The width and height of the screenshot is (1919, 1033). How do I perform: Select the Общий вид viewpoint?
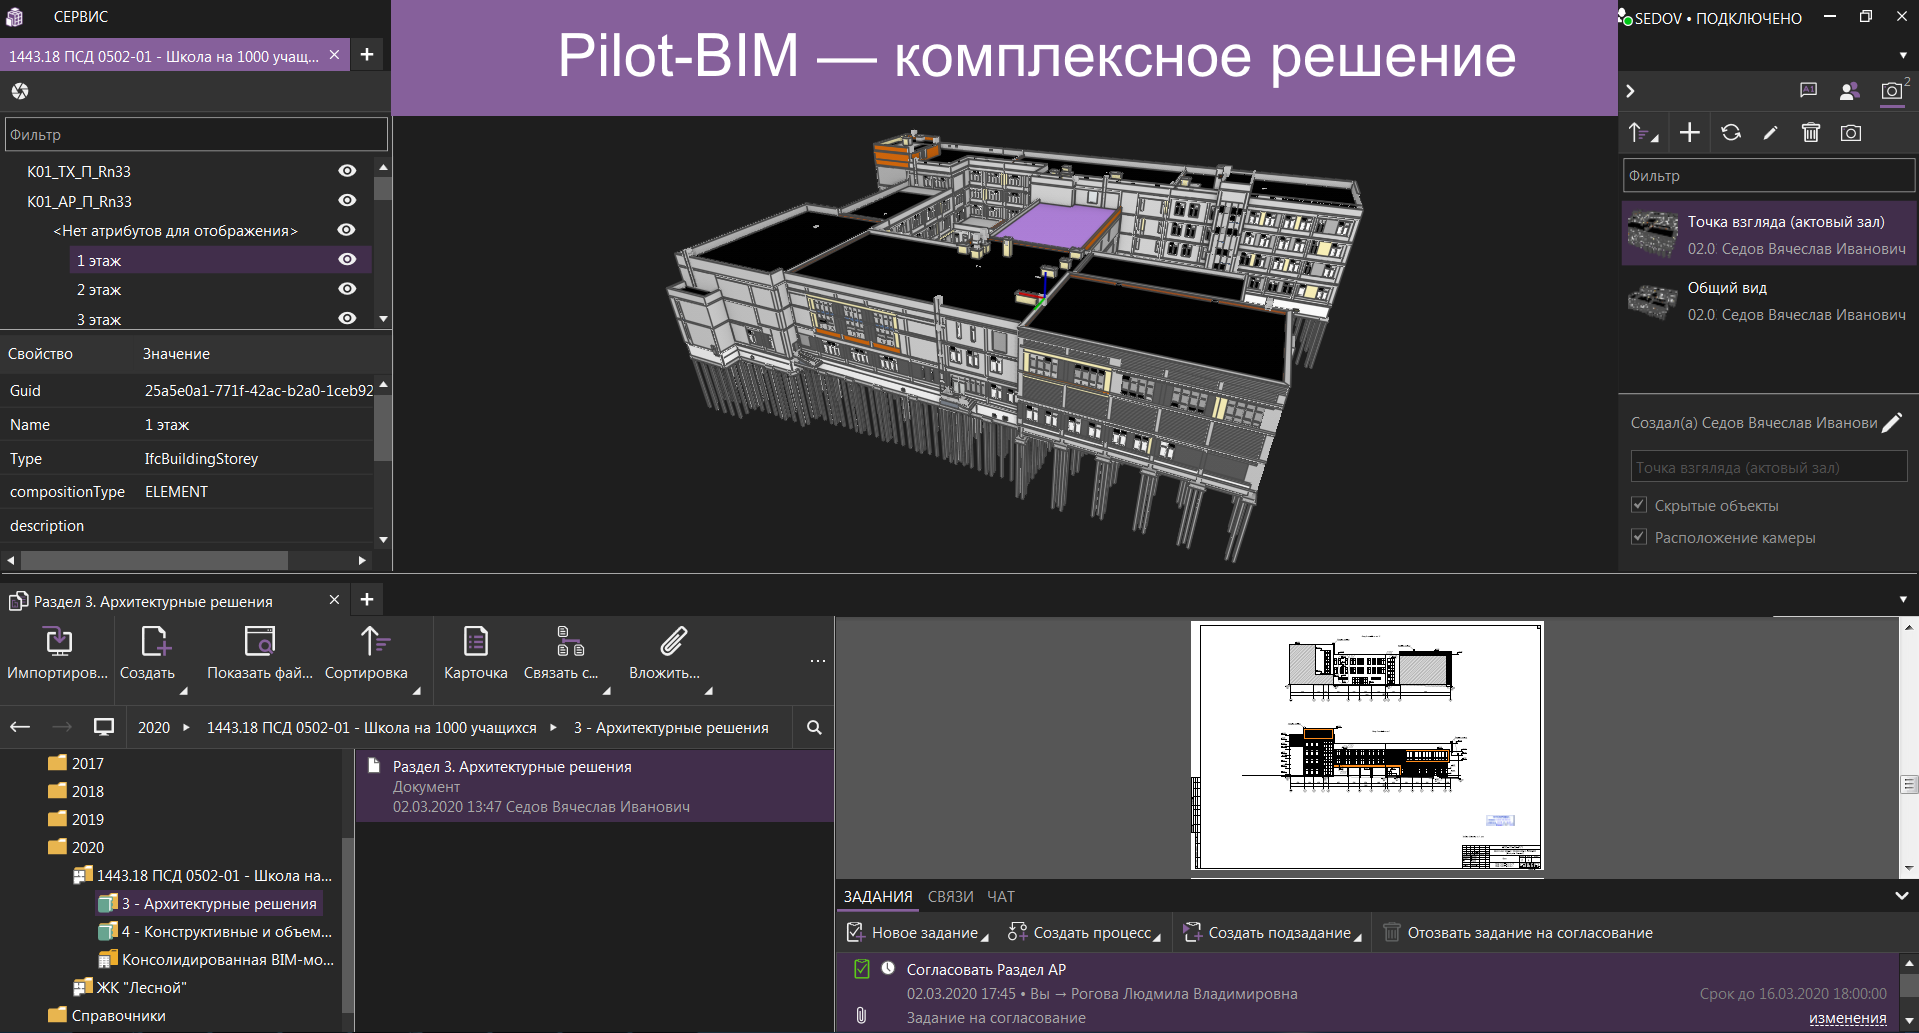pyautogui.click(x=1768, y=301)
